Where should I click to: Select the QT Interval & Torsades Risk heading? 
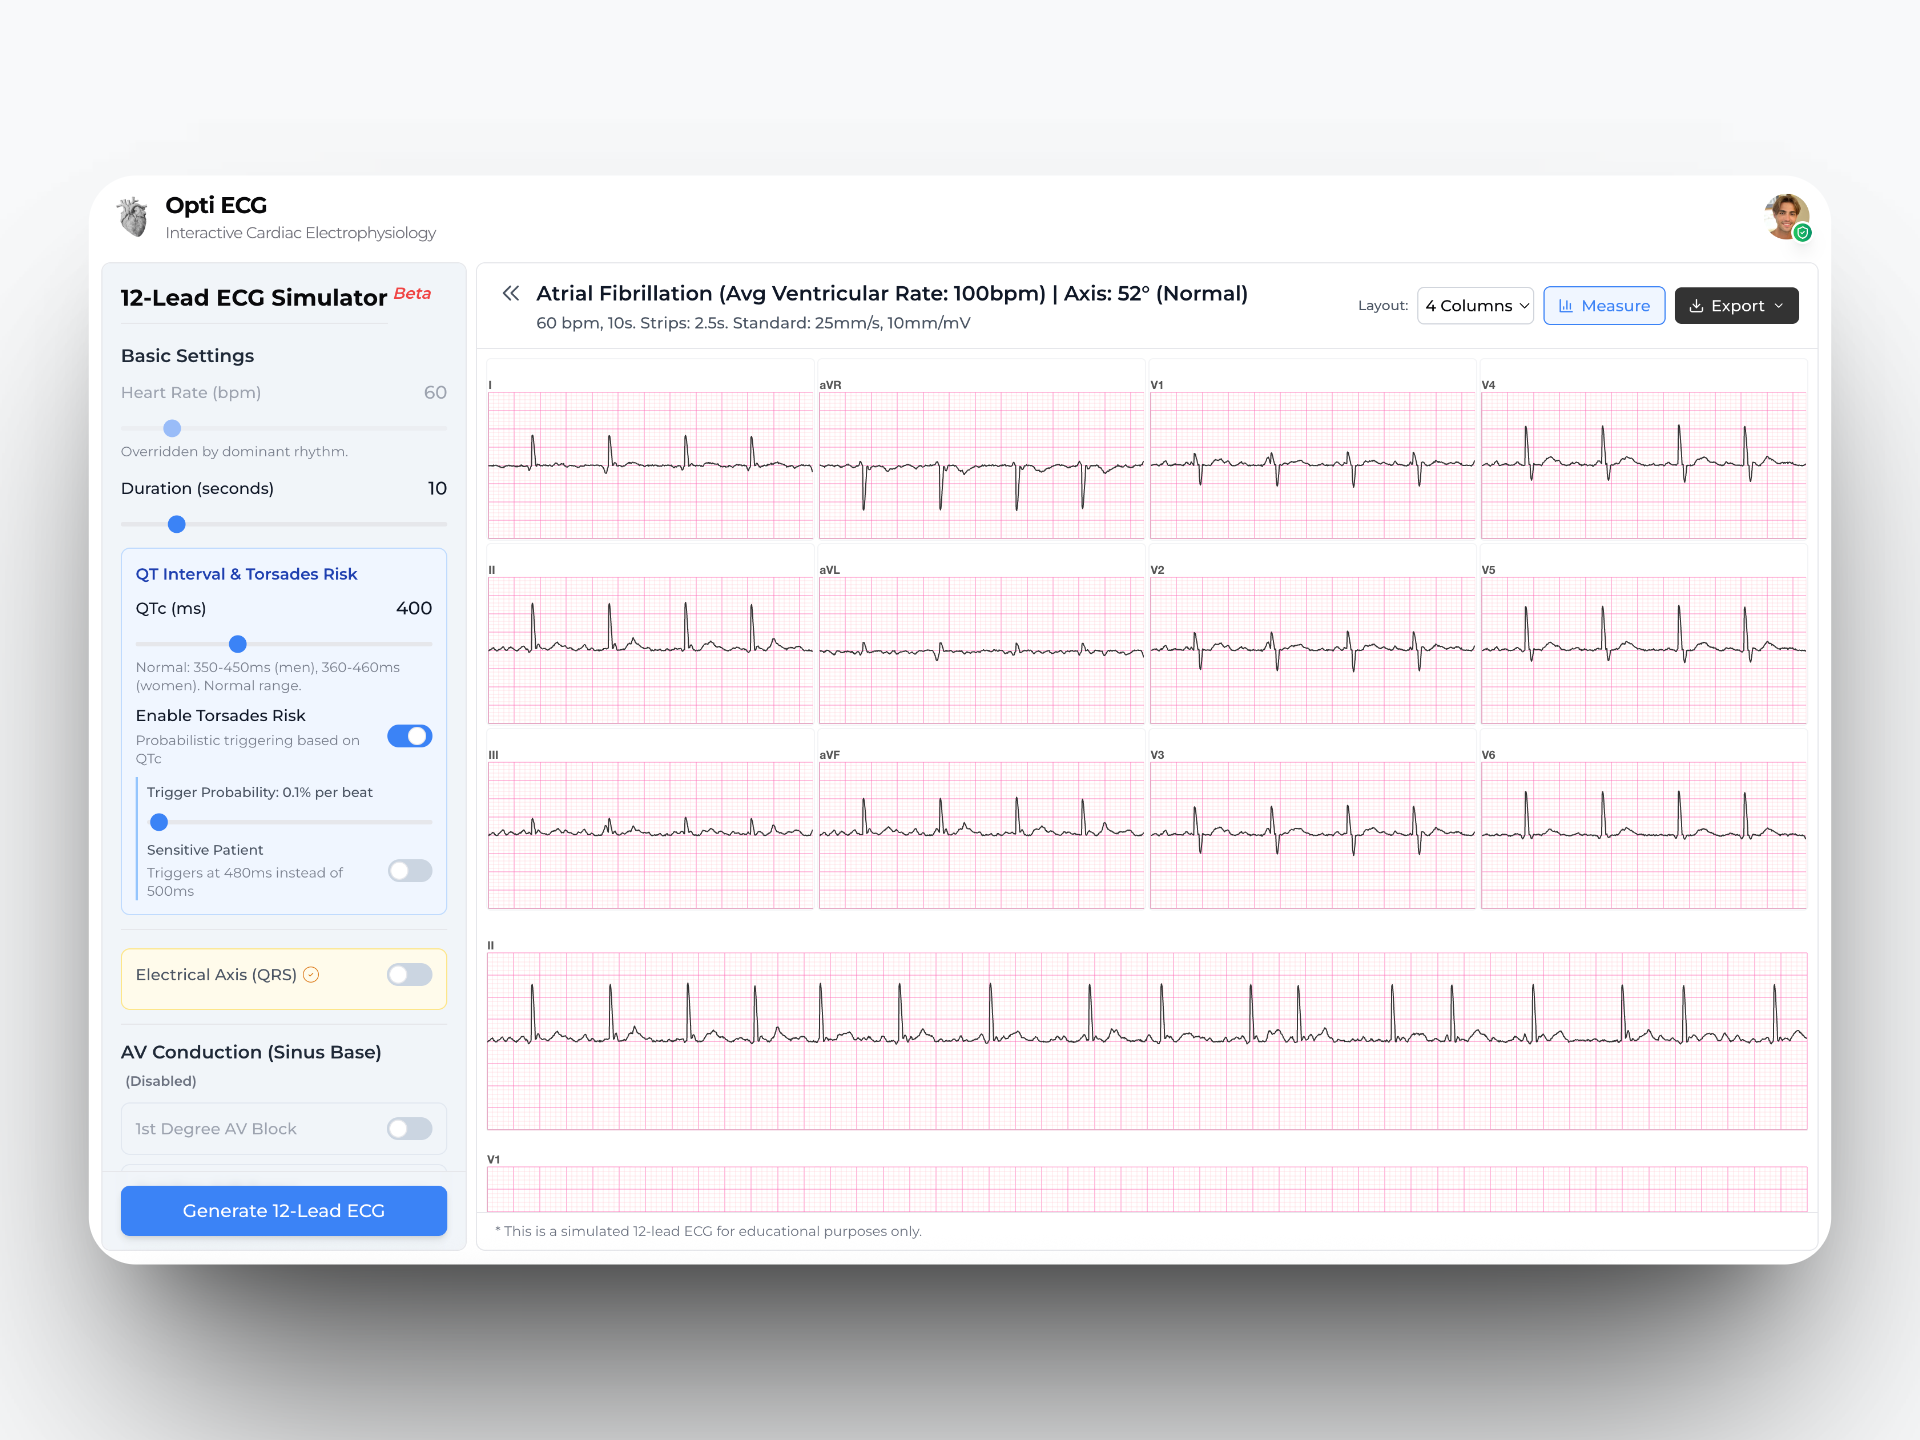246,574
